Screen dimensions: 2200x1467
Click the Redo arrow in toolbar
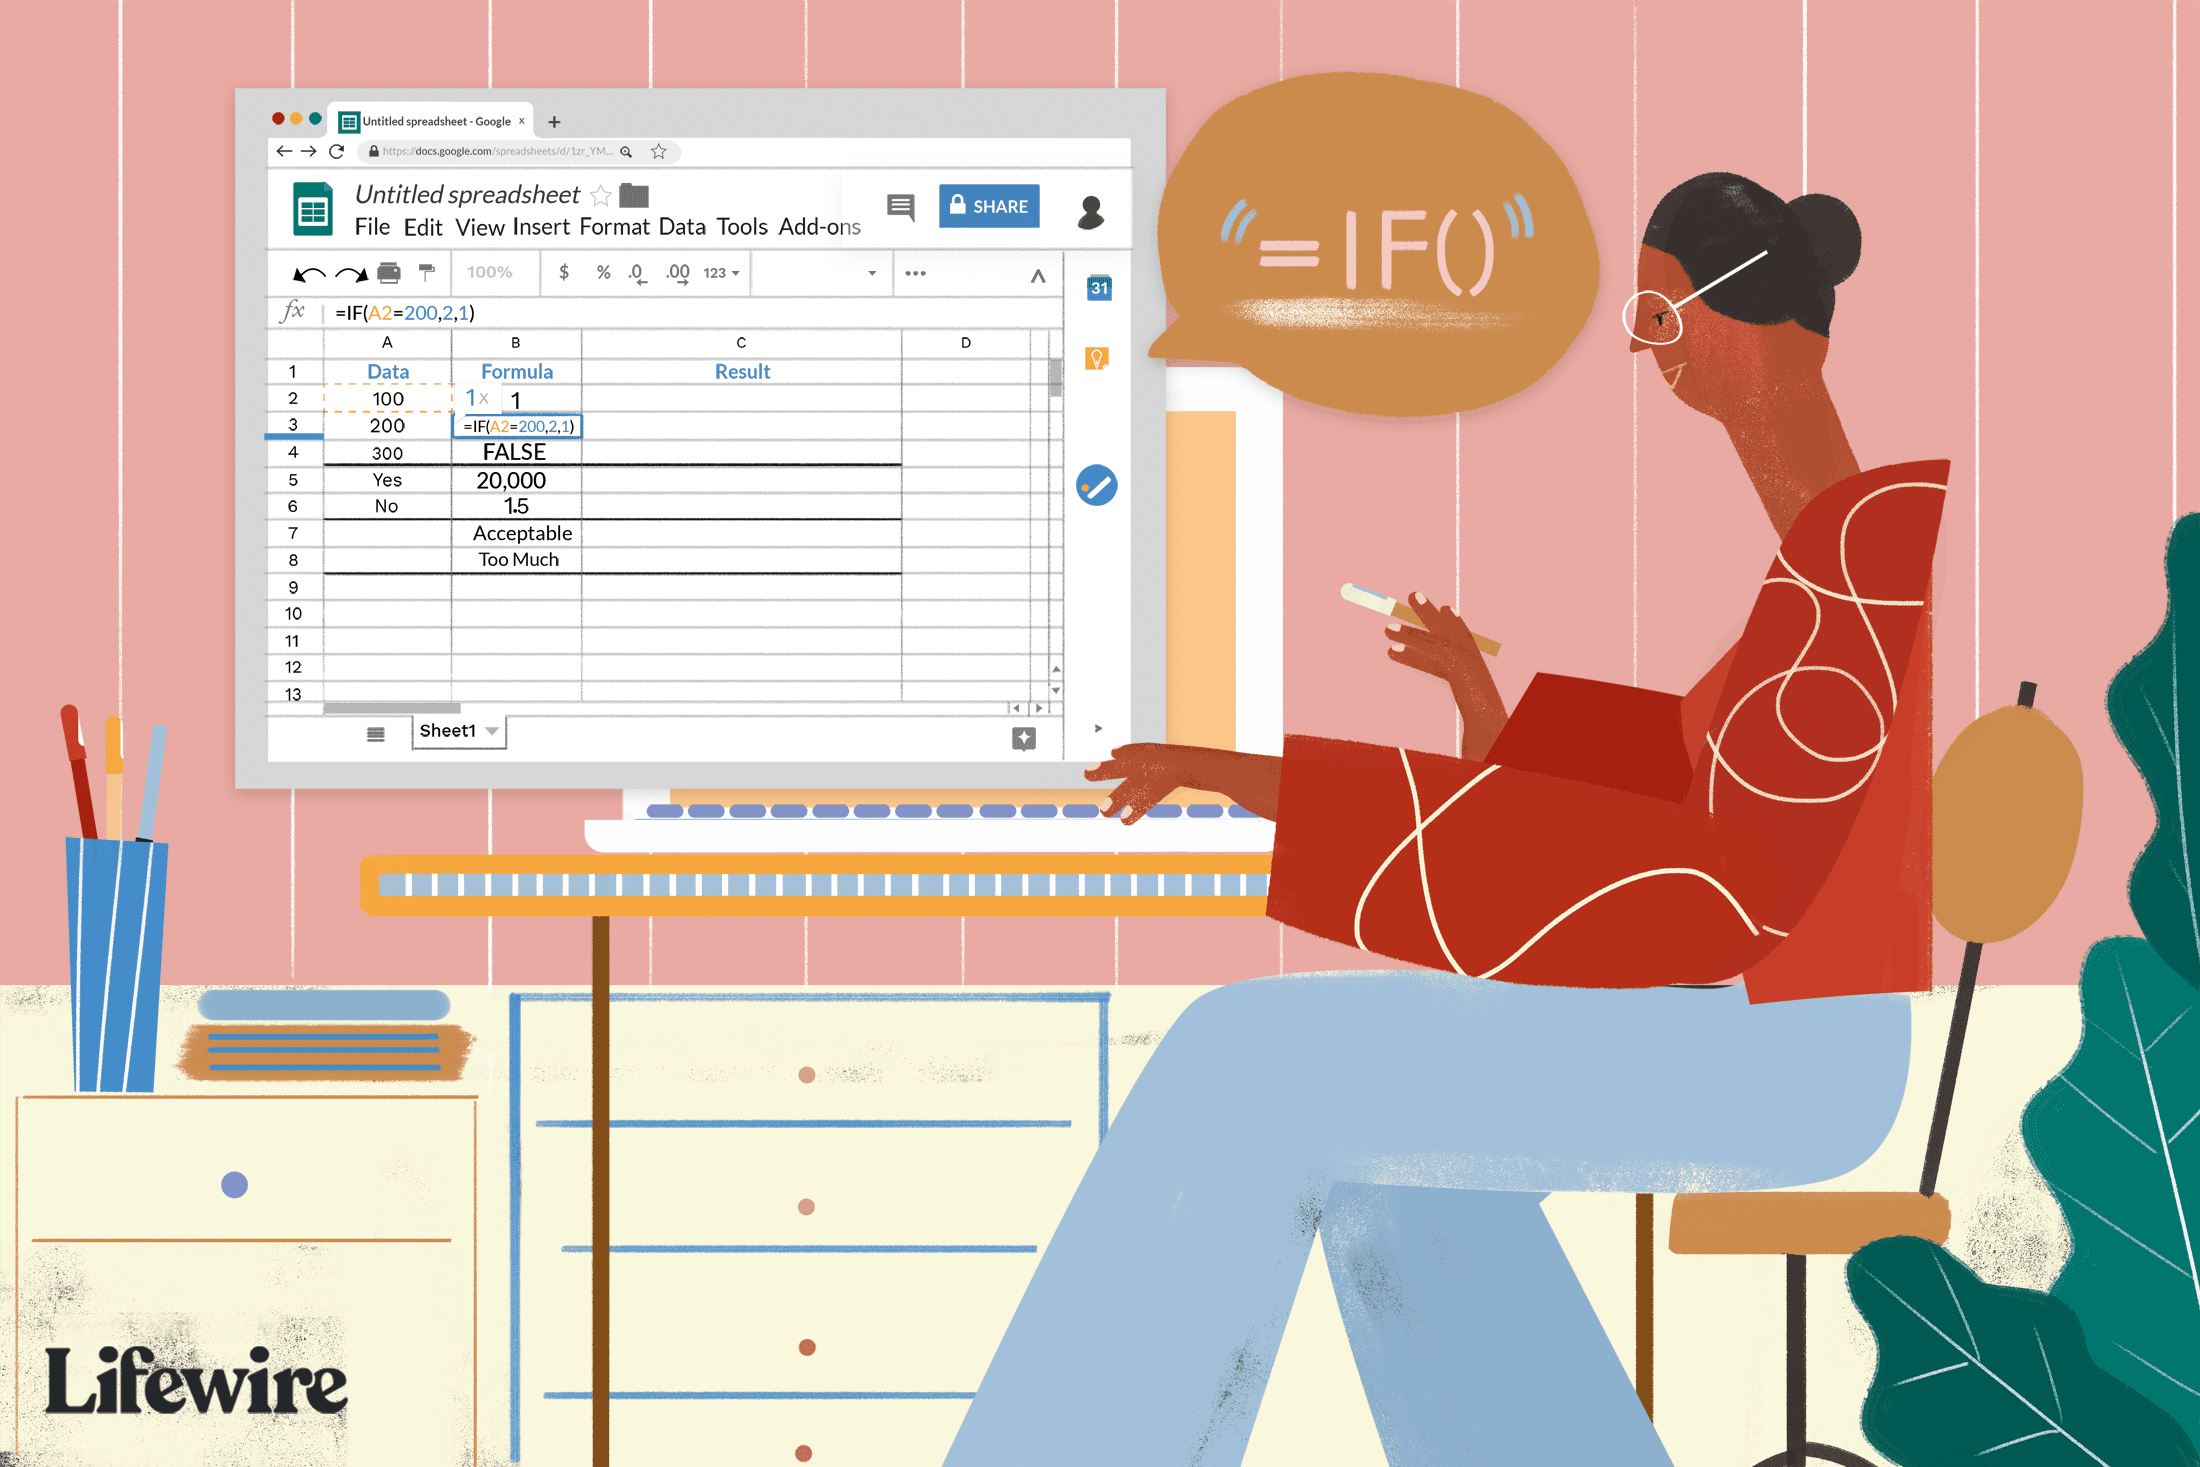pos(351,273)
